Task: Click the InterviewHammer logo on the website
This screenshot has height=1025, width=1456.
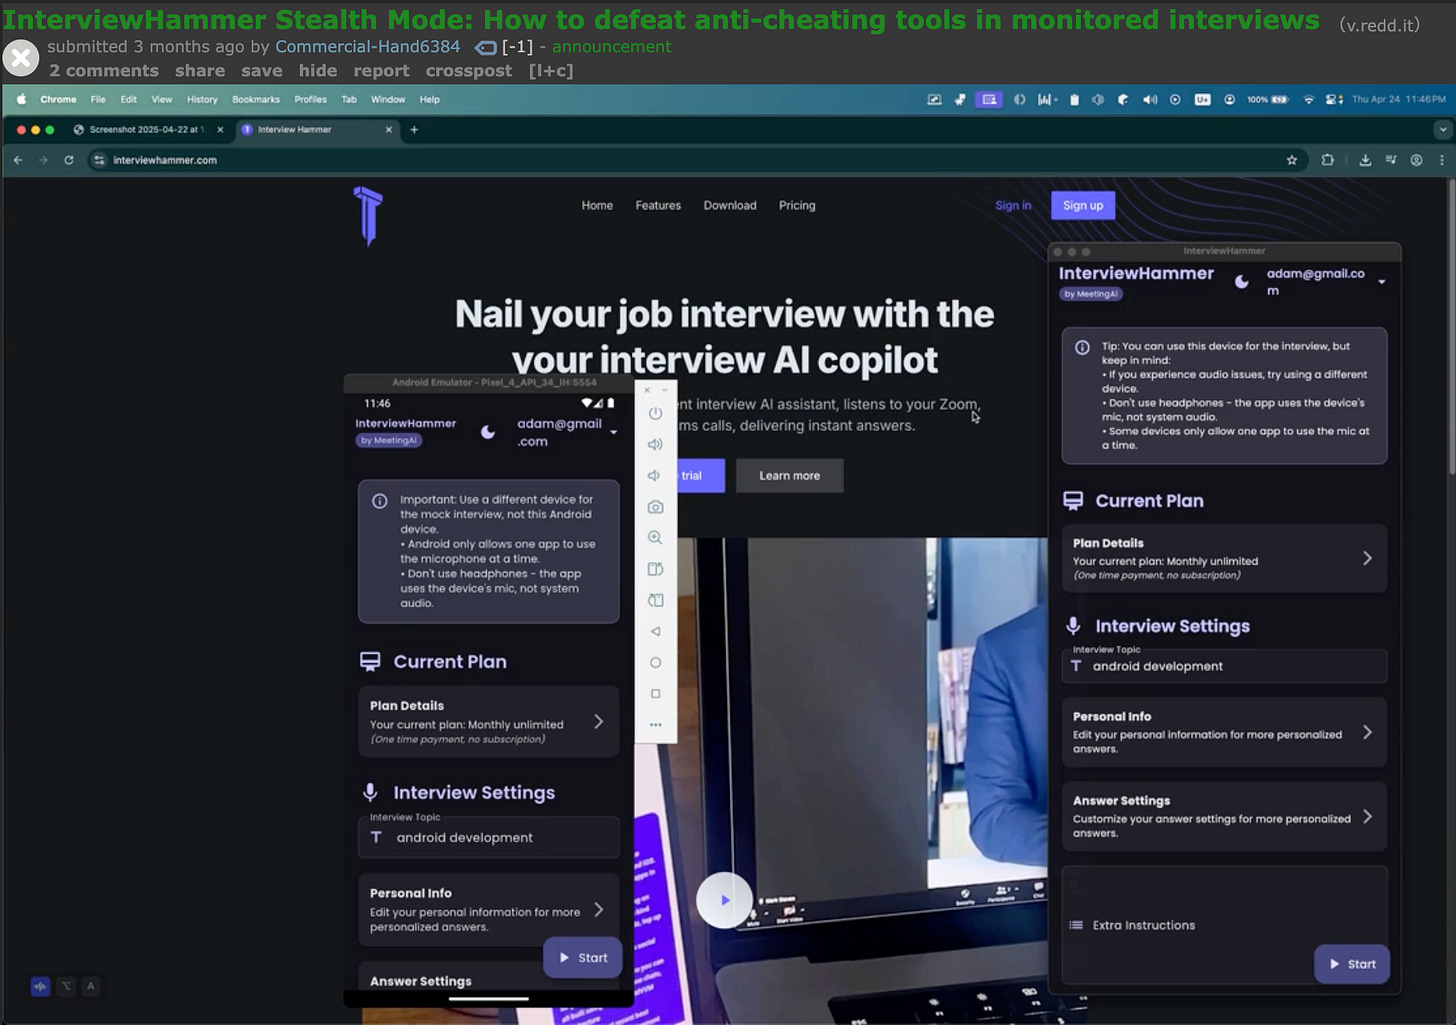Action: tap(368, 215)
